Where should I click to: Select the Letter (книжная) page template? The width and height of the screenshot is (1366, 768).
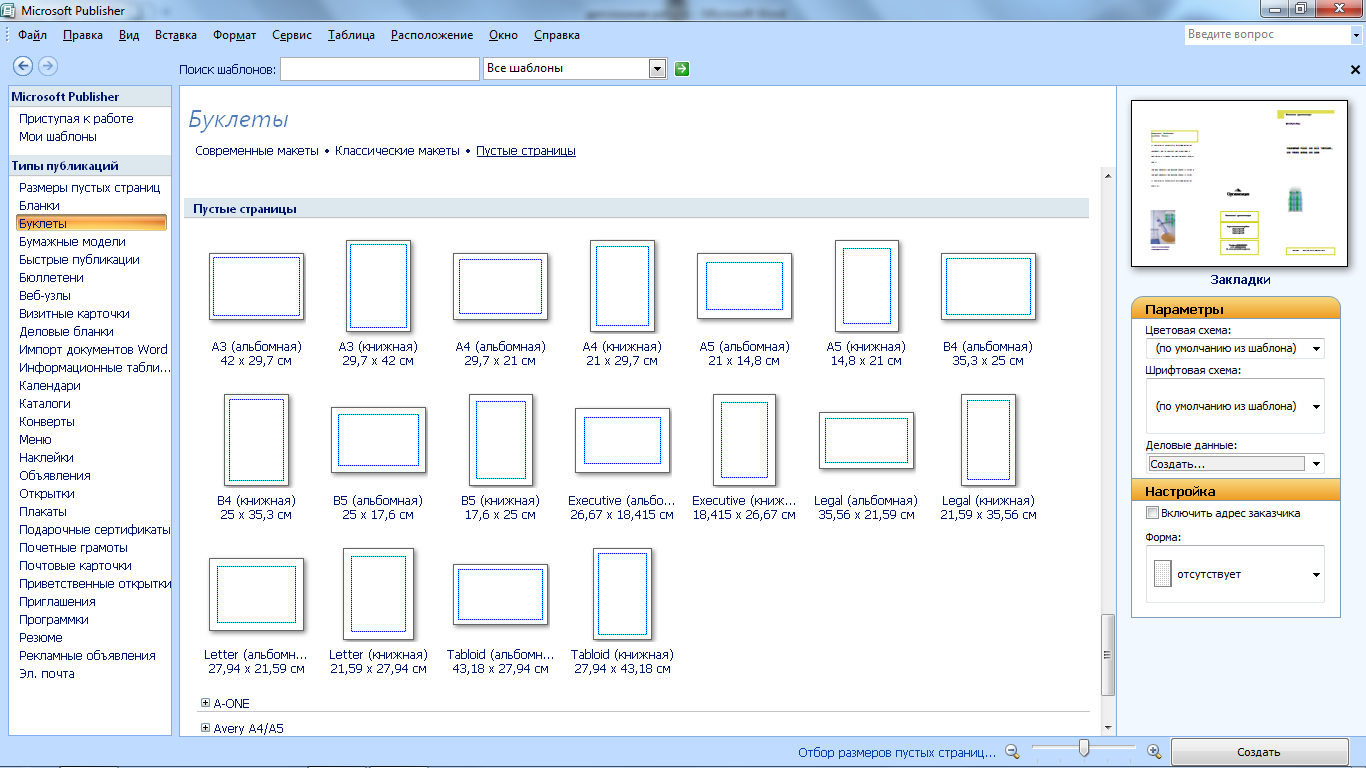[x=378, y=594]
